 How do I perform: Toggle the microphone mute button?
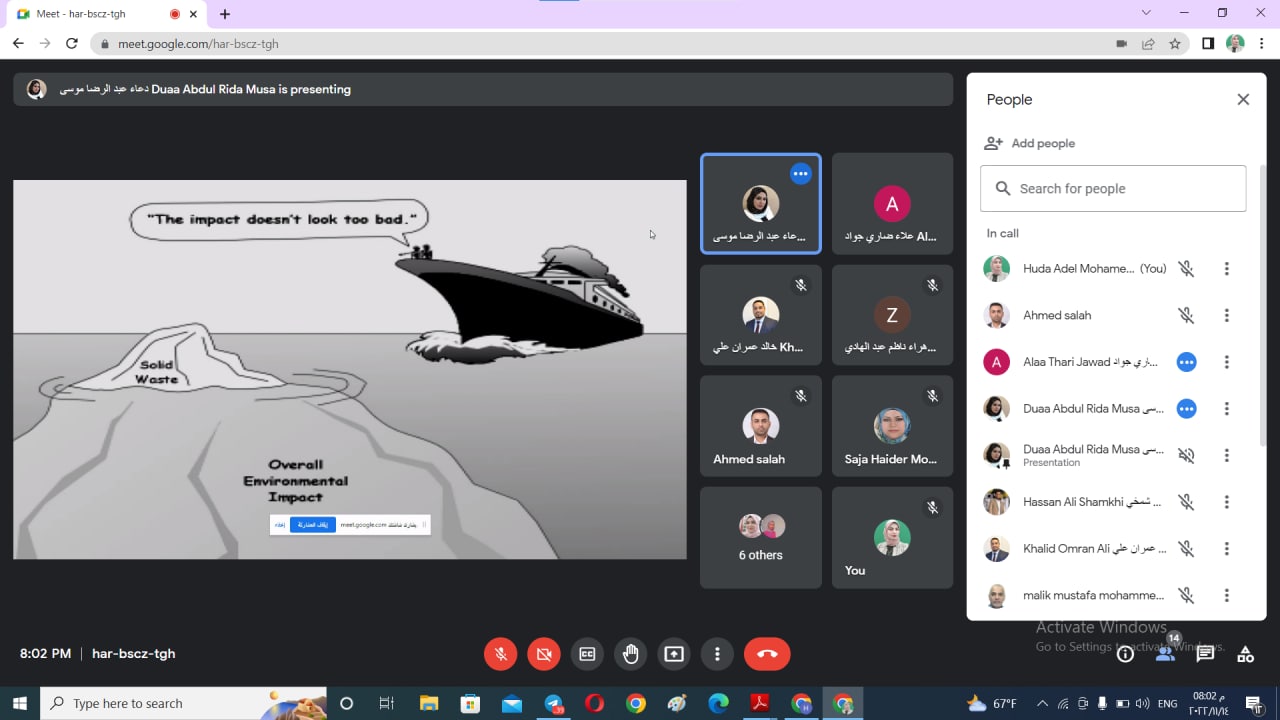501,654
